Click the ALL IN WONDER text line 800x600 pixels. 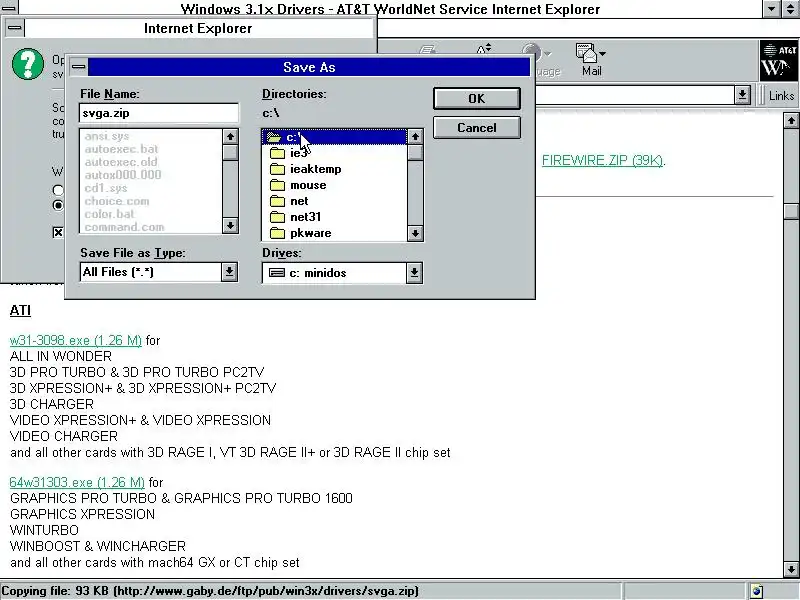click(x=61, y=356)
